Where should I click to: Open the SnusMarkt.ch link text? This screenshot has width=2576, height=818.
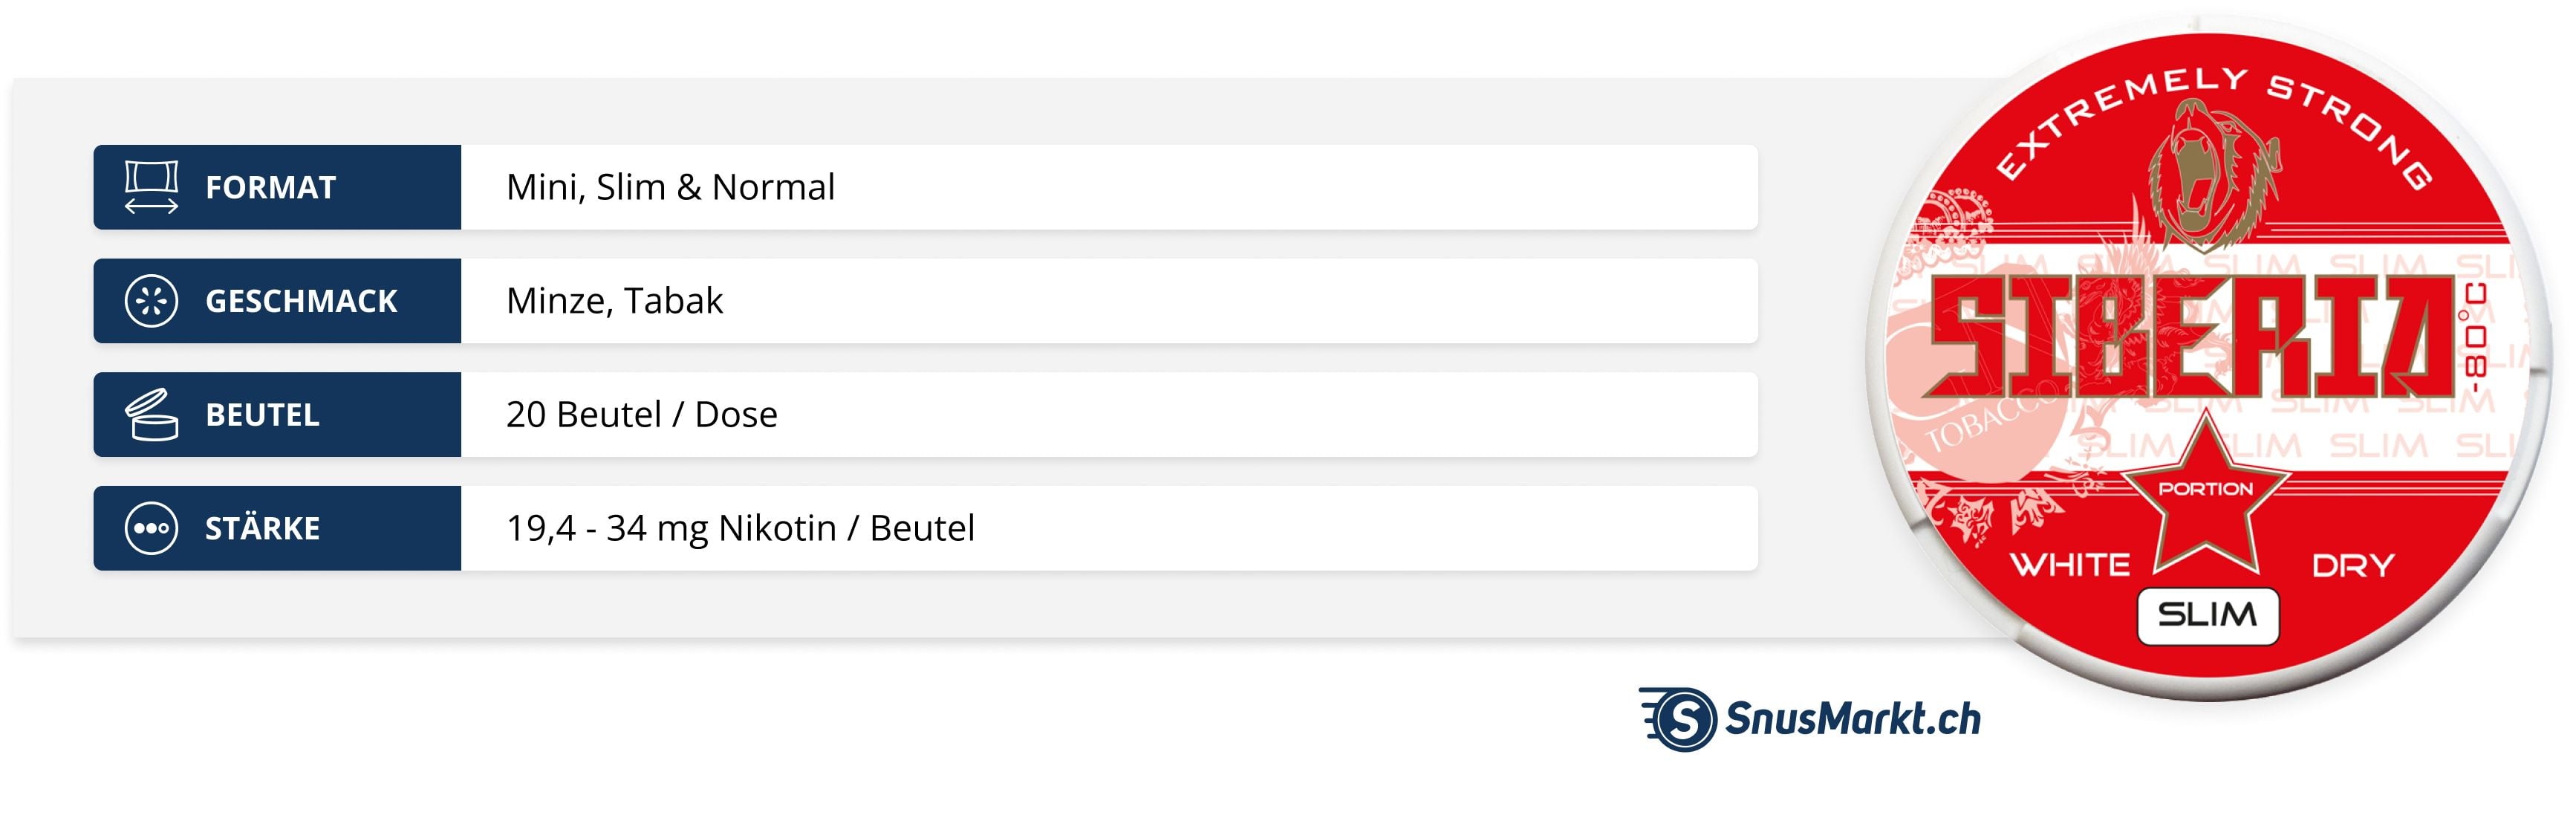click(1852, 719)
